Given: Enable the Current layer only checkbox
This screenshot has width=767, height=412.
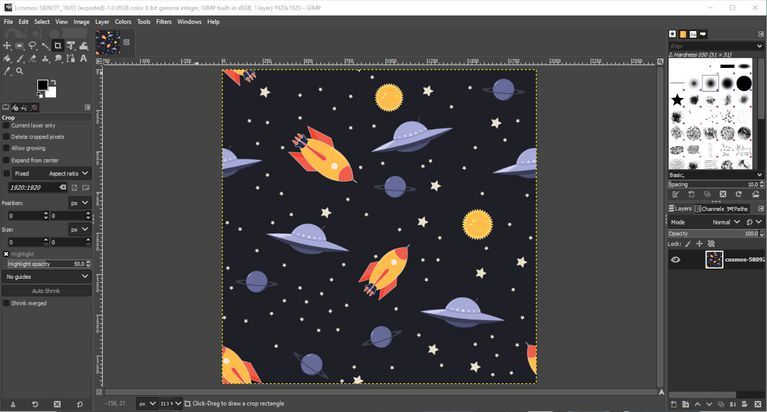Looking at the screenshot, I should [6, 125].
